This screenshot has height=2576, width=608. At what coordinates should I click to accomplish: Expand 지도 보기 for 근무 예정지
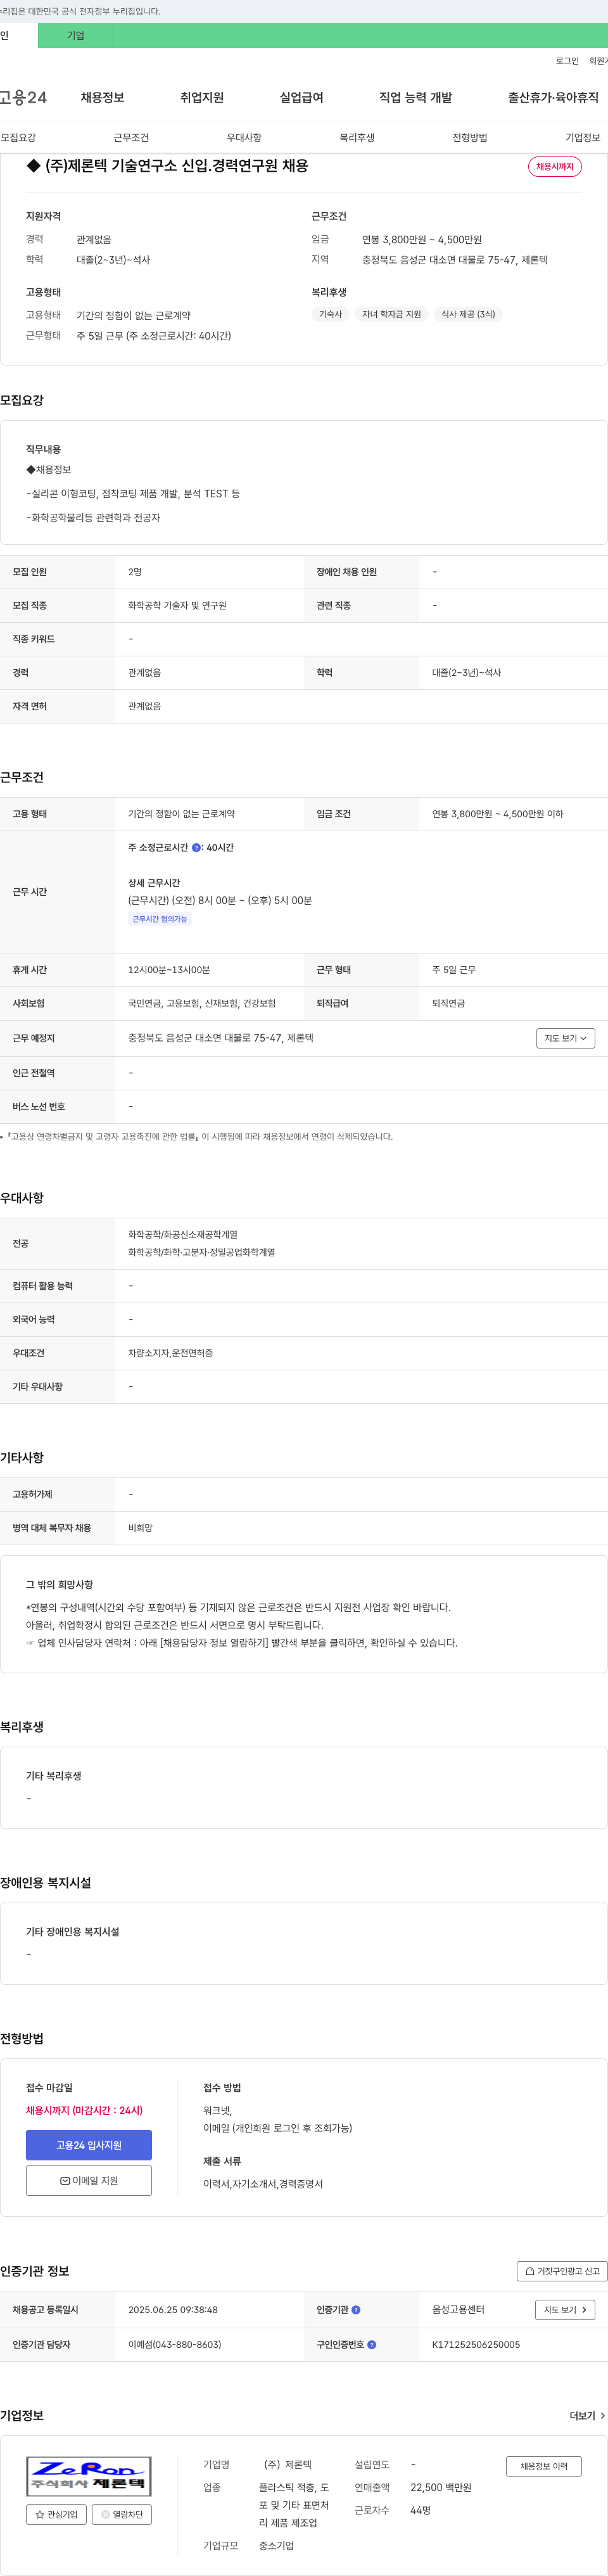point(566,1038)
